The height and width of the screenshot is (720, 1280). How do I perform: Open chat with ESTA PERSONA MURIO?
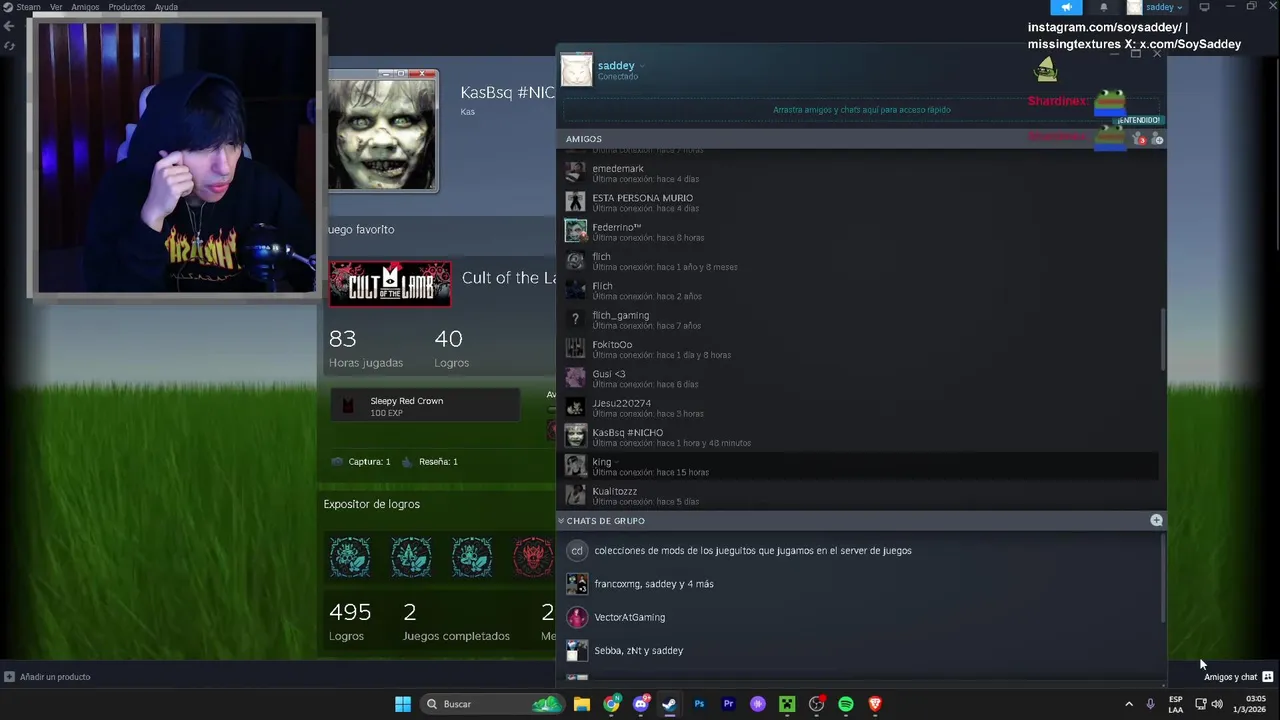pyautogui.click(x=861, y=202)
